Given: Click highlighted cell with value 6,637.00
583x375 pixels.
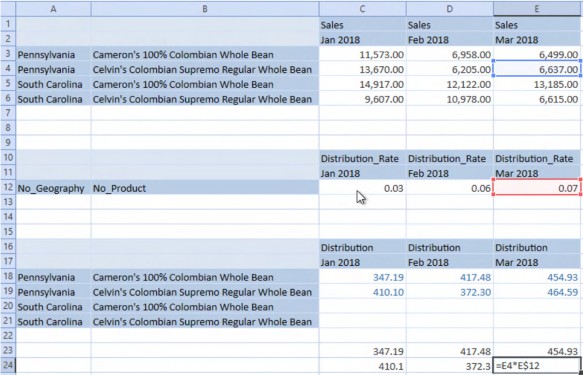Looking at the screenshot, I should 537,69.
